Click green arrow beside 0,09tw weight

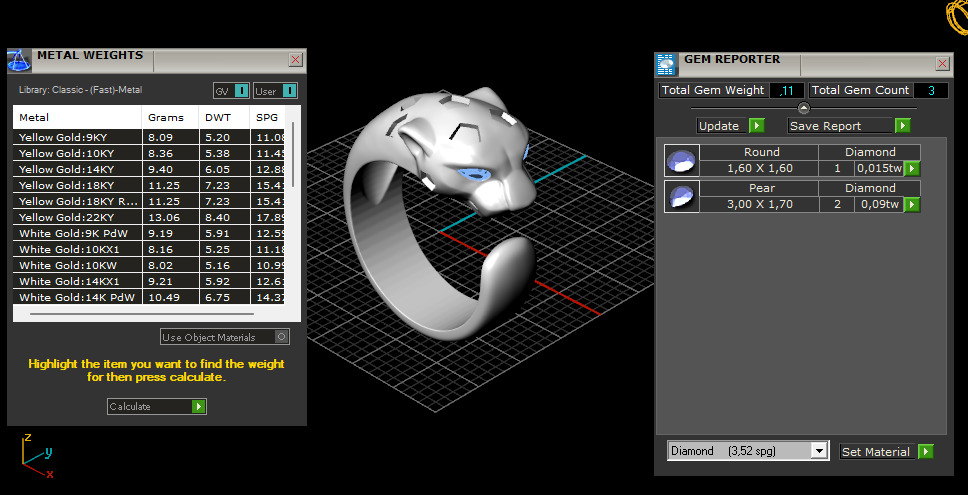coord(912,204)
